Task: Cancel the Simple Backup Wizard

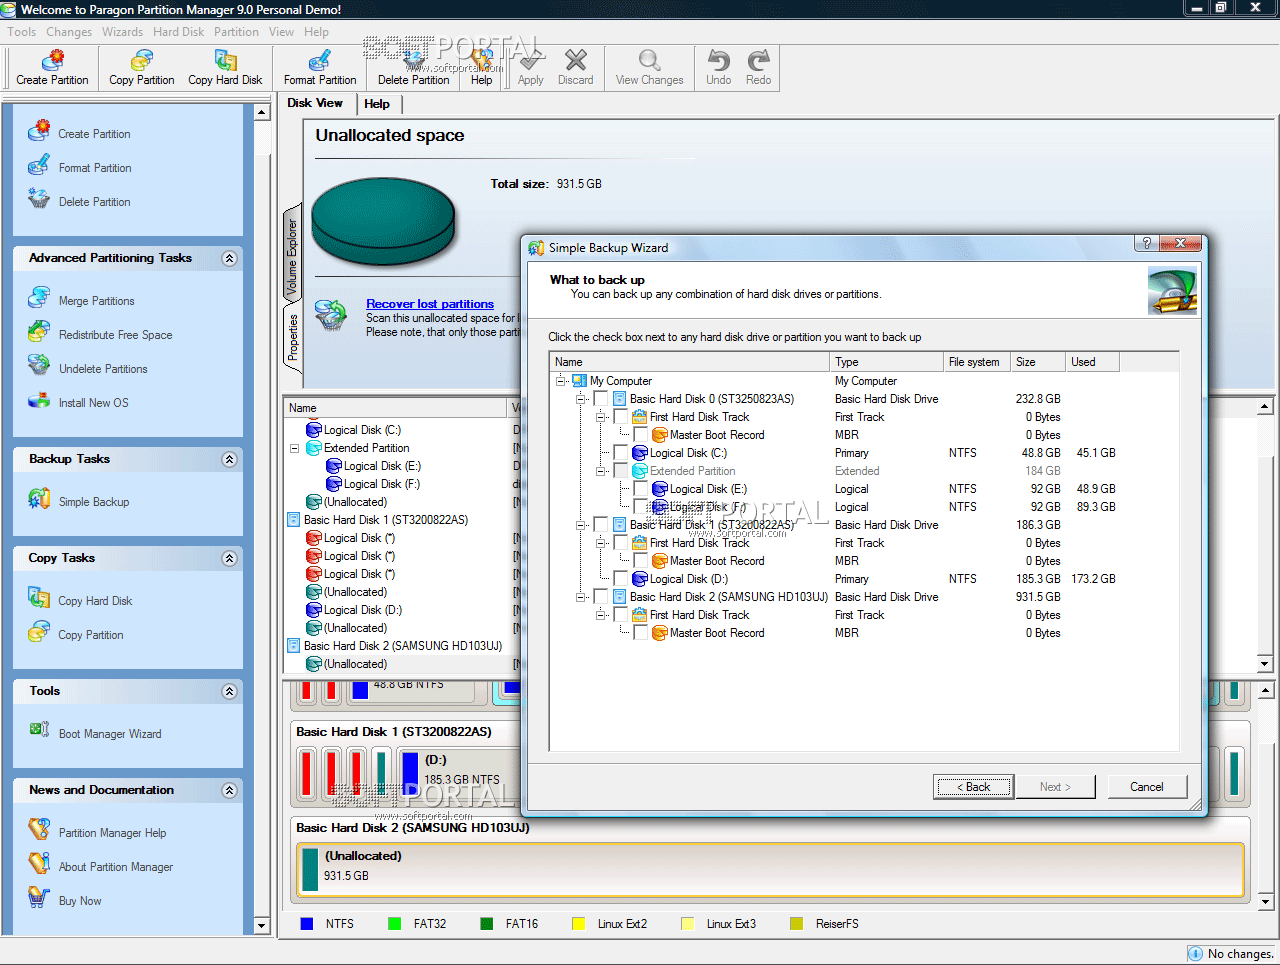Action: (x=1147, y=787)
